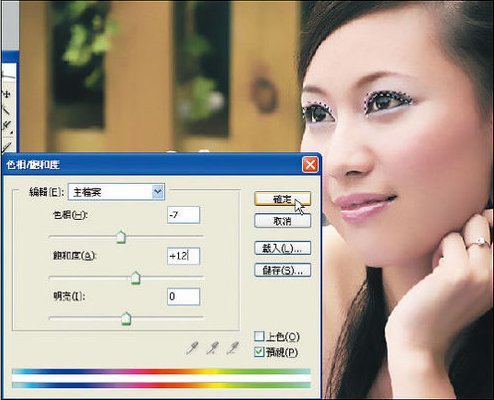Screen dimensions: 494x400
Task: Click the 色相 hue value field
Action: (183, 215)
